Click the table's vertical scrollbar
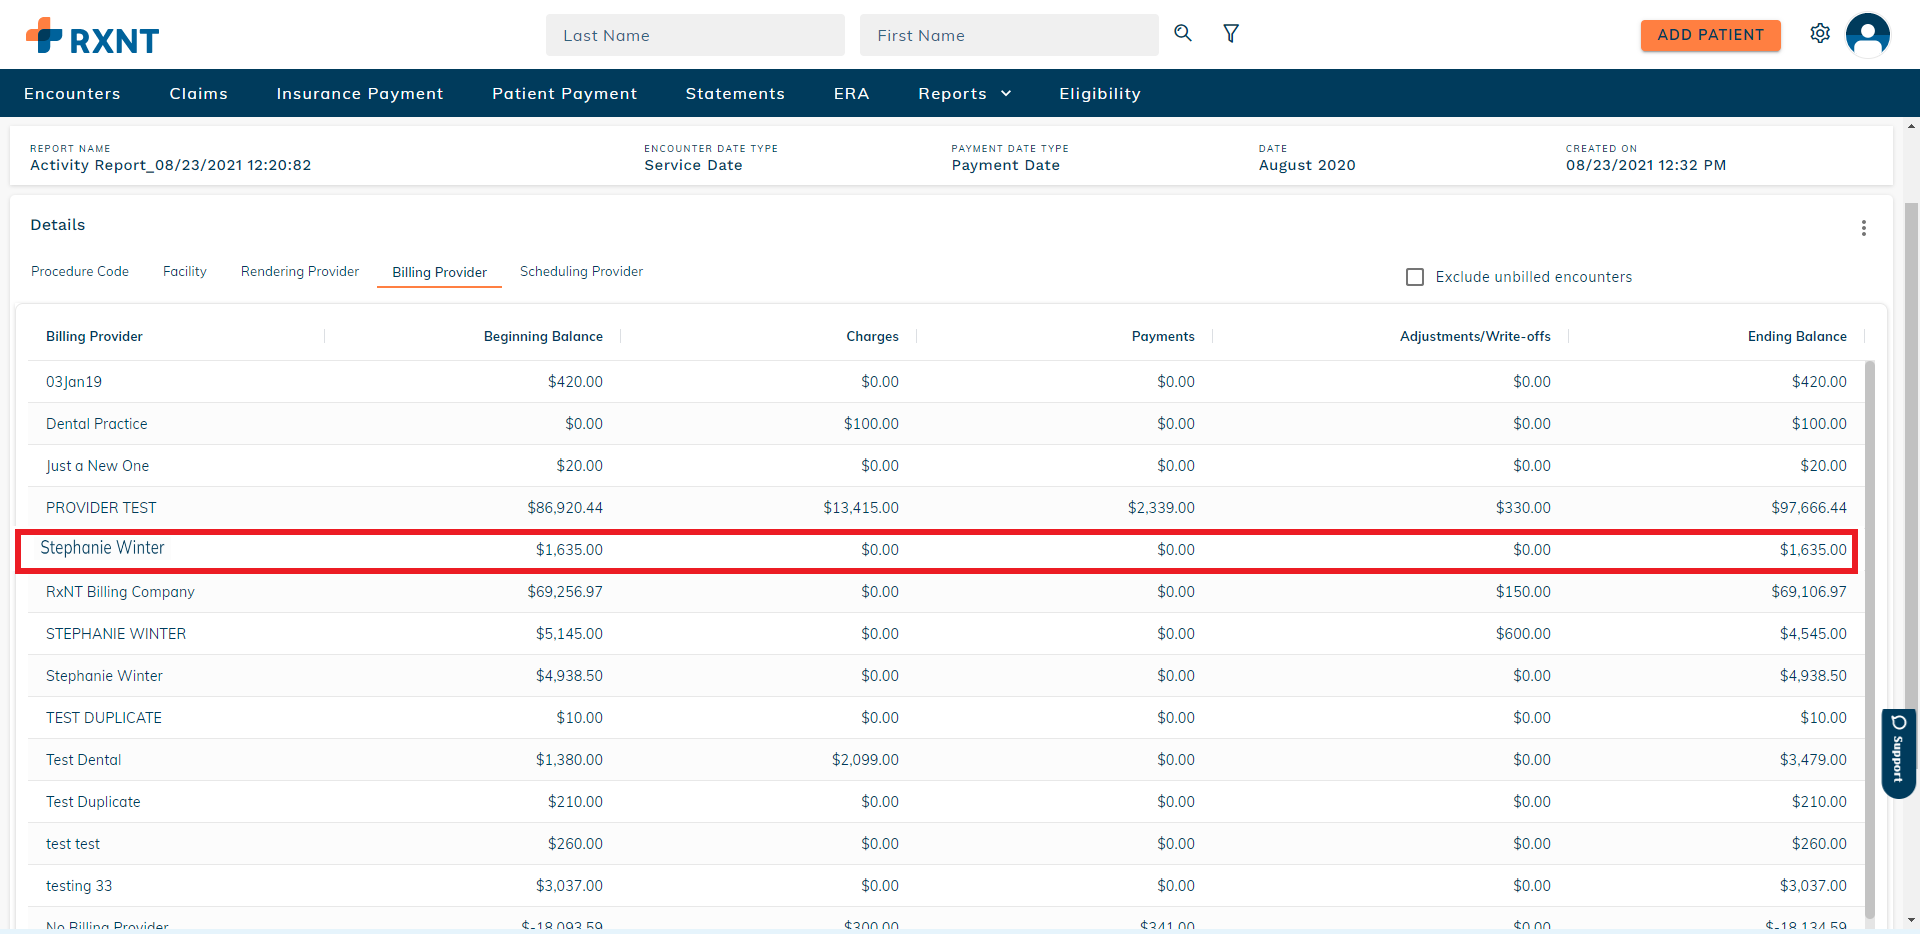 click(1870, 640)
